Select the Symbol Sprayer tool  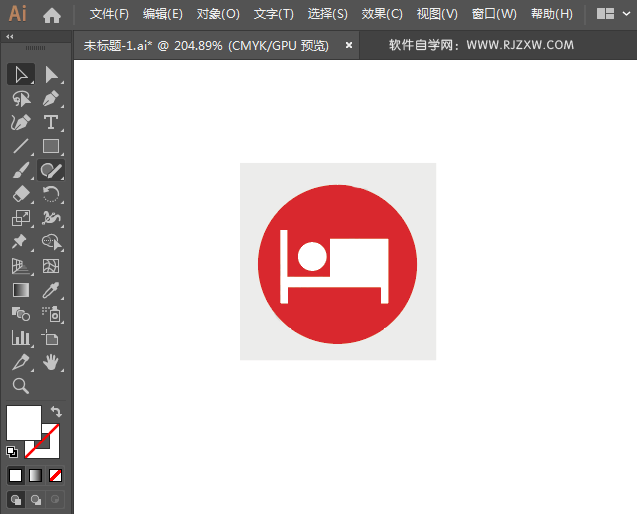(x=51, y=314)
